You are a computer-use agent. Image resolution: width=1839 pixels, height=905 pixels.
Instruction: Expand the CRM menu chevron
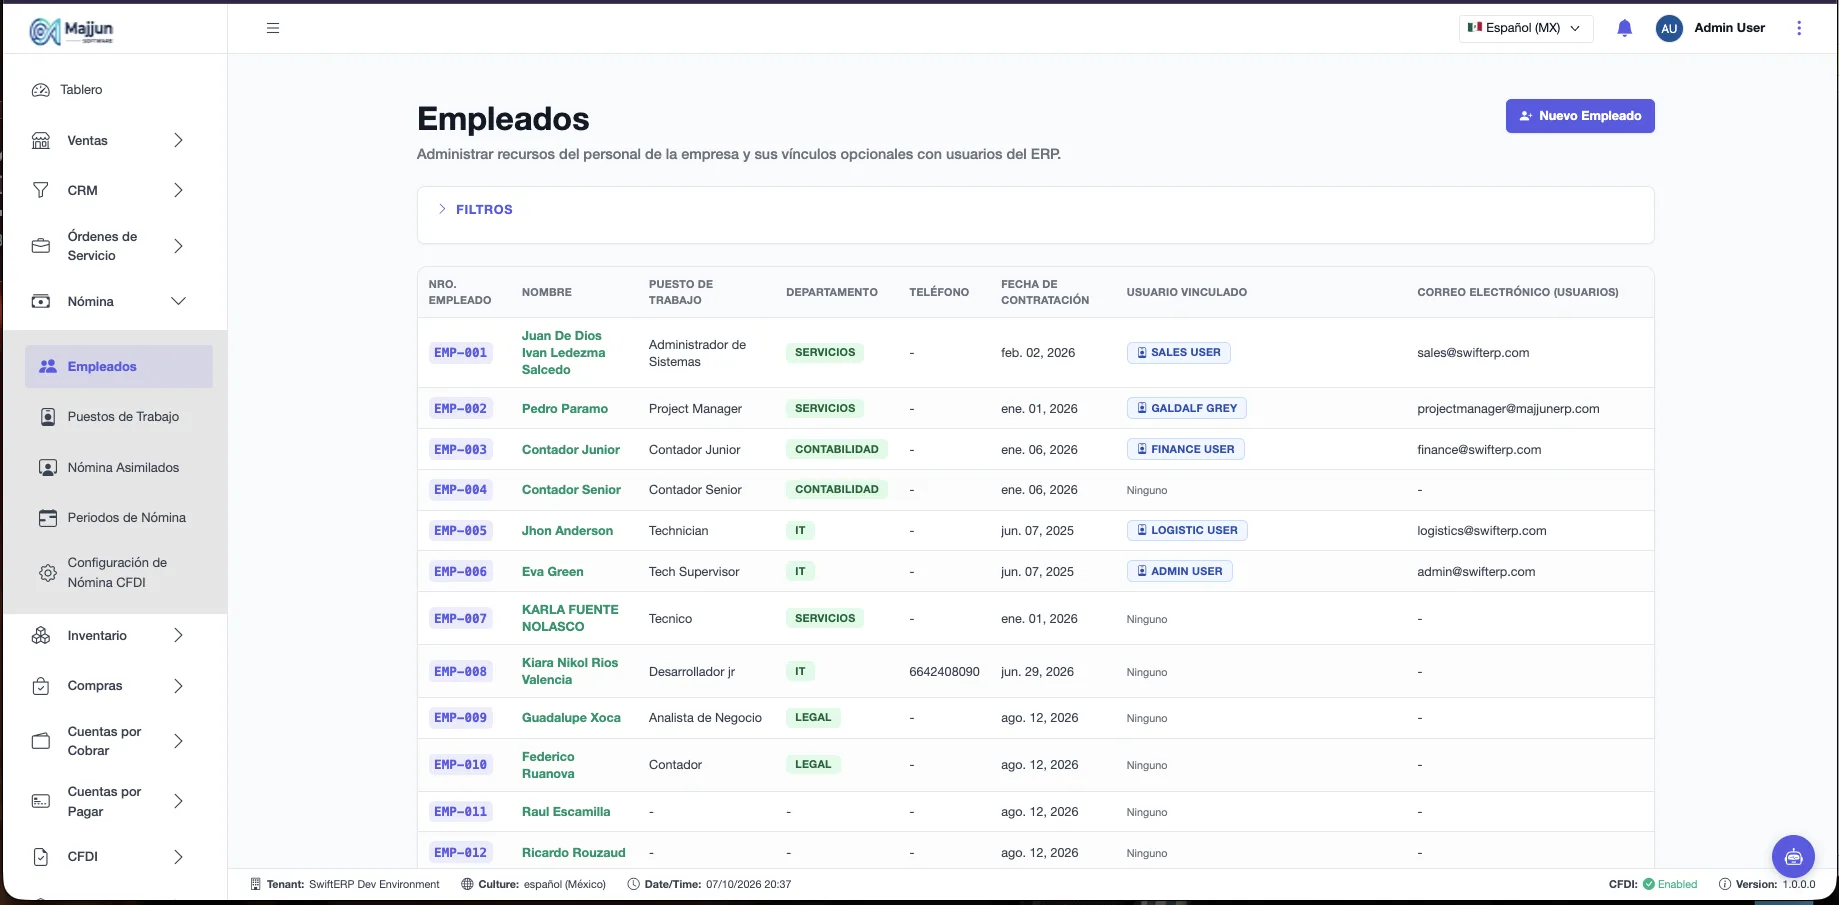click(178, 190)
